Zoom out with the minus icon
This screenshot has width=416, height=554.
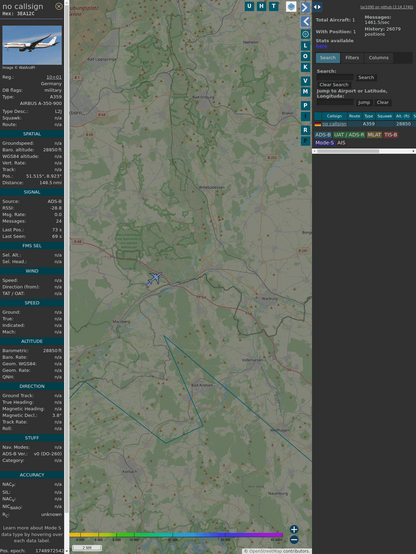[294, 540]
